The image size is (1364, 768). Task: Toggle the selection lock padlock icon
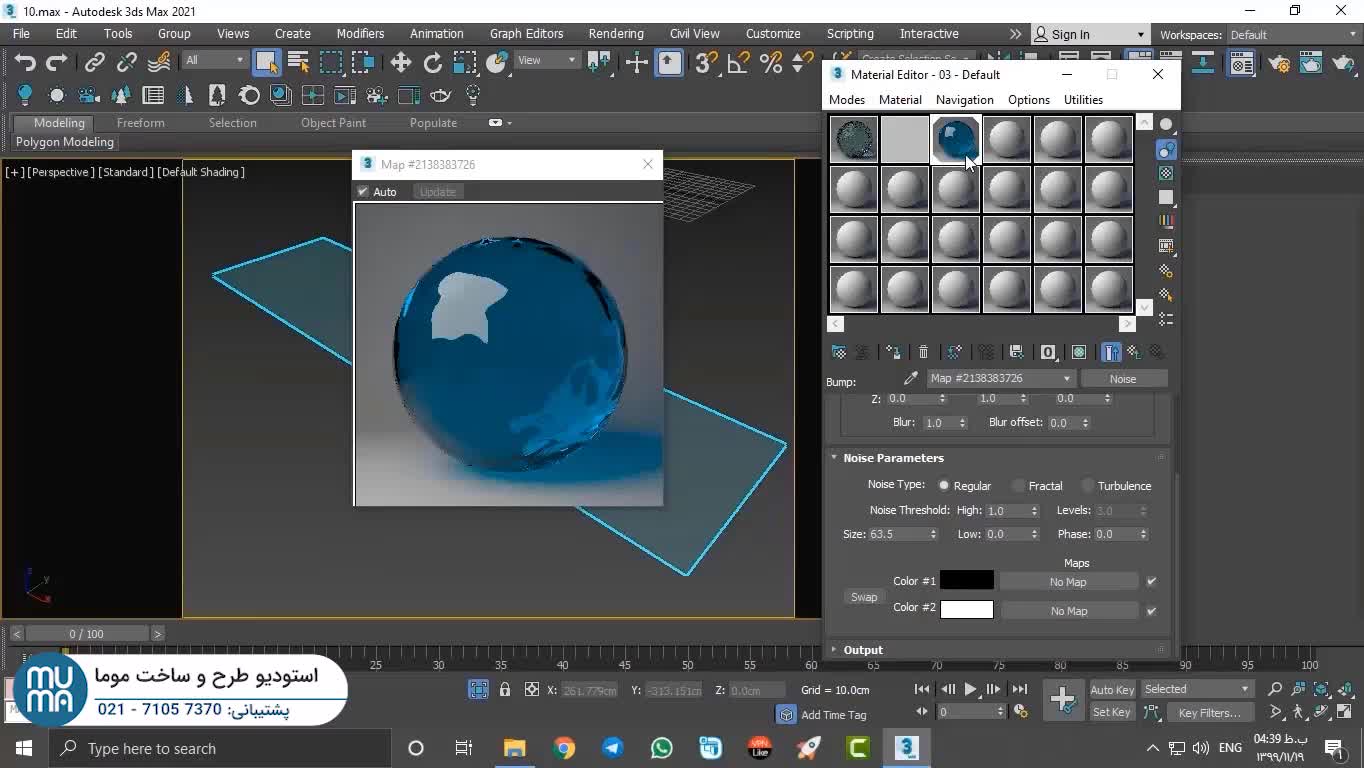[x=505, y=689]
